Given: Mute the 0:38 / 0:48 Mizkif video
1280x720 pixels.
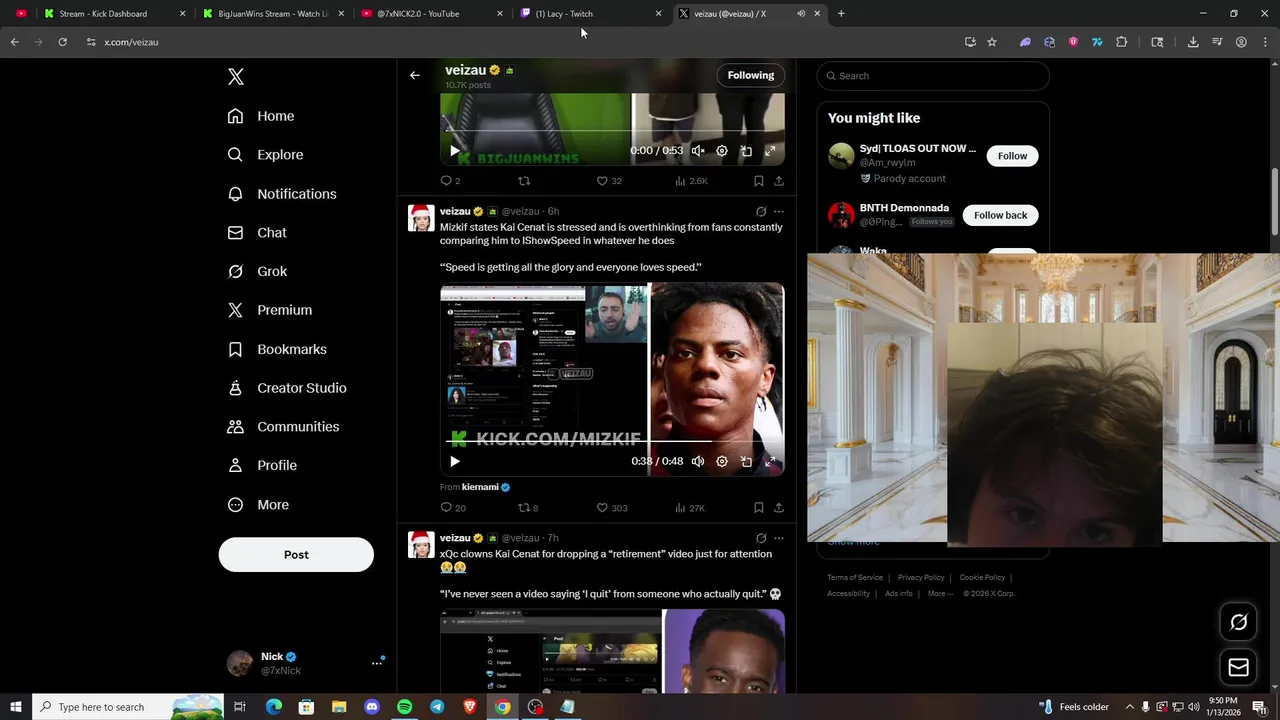Looking at the screenshot, I should click(698, 461).
